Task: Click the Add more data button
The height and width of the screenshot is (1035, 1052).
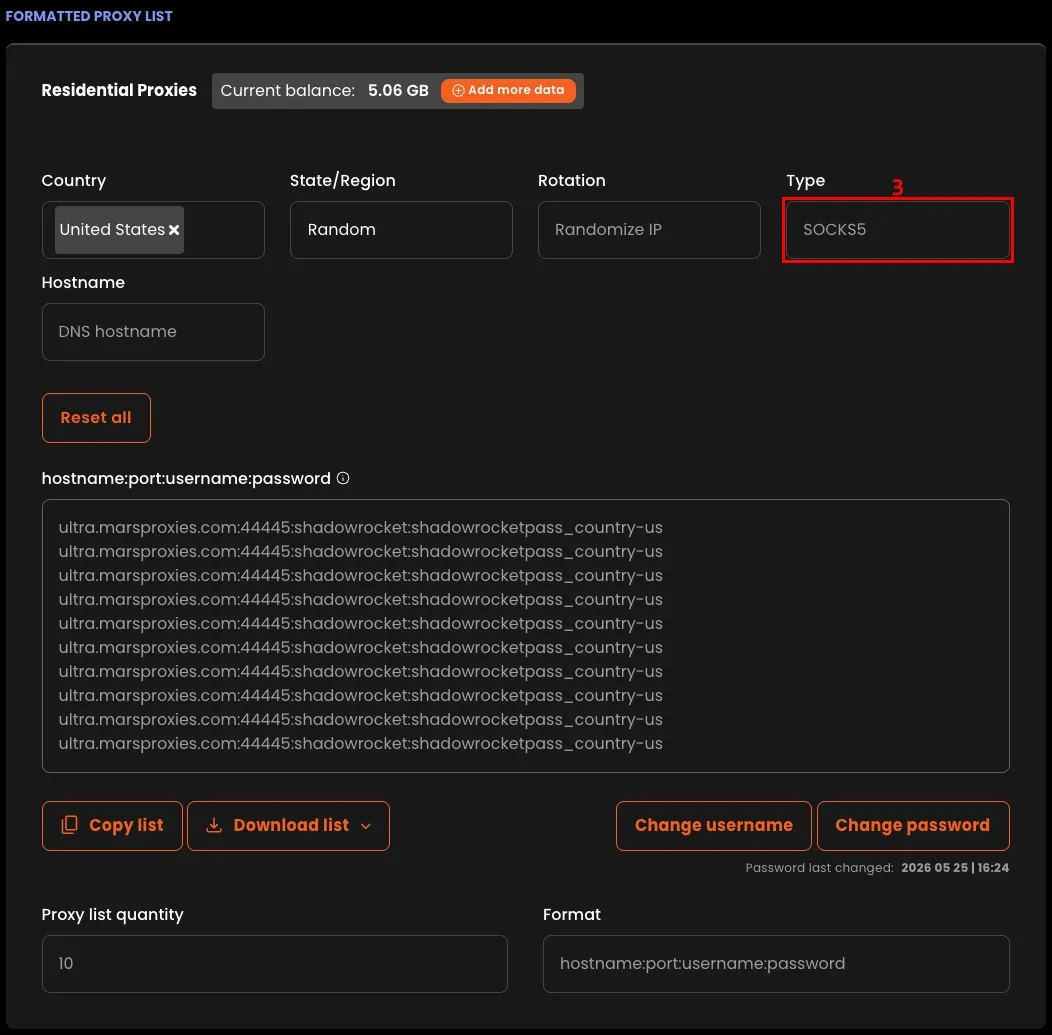Action: [x=508, y=91]
